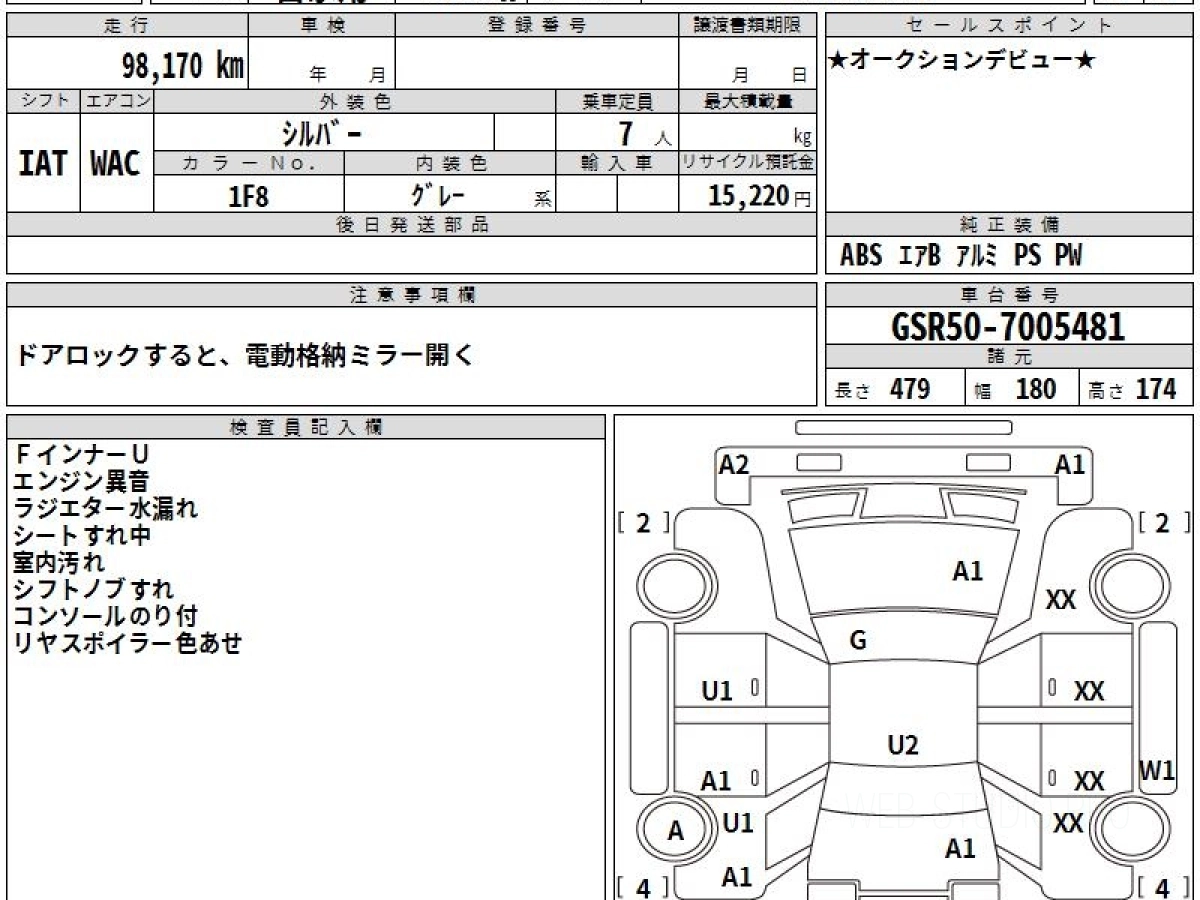Click the 後日発送部品 section header
Viewport: 1200px width, 900px height.
412,225
